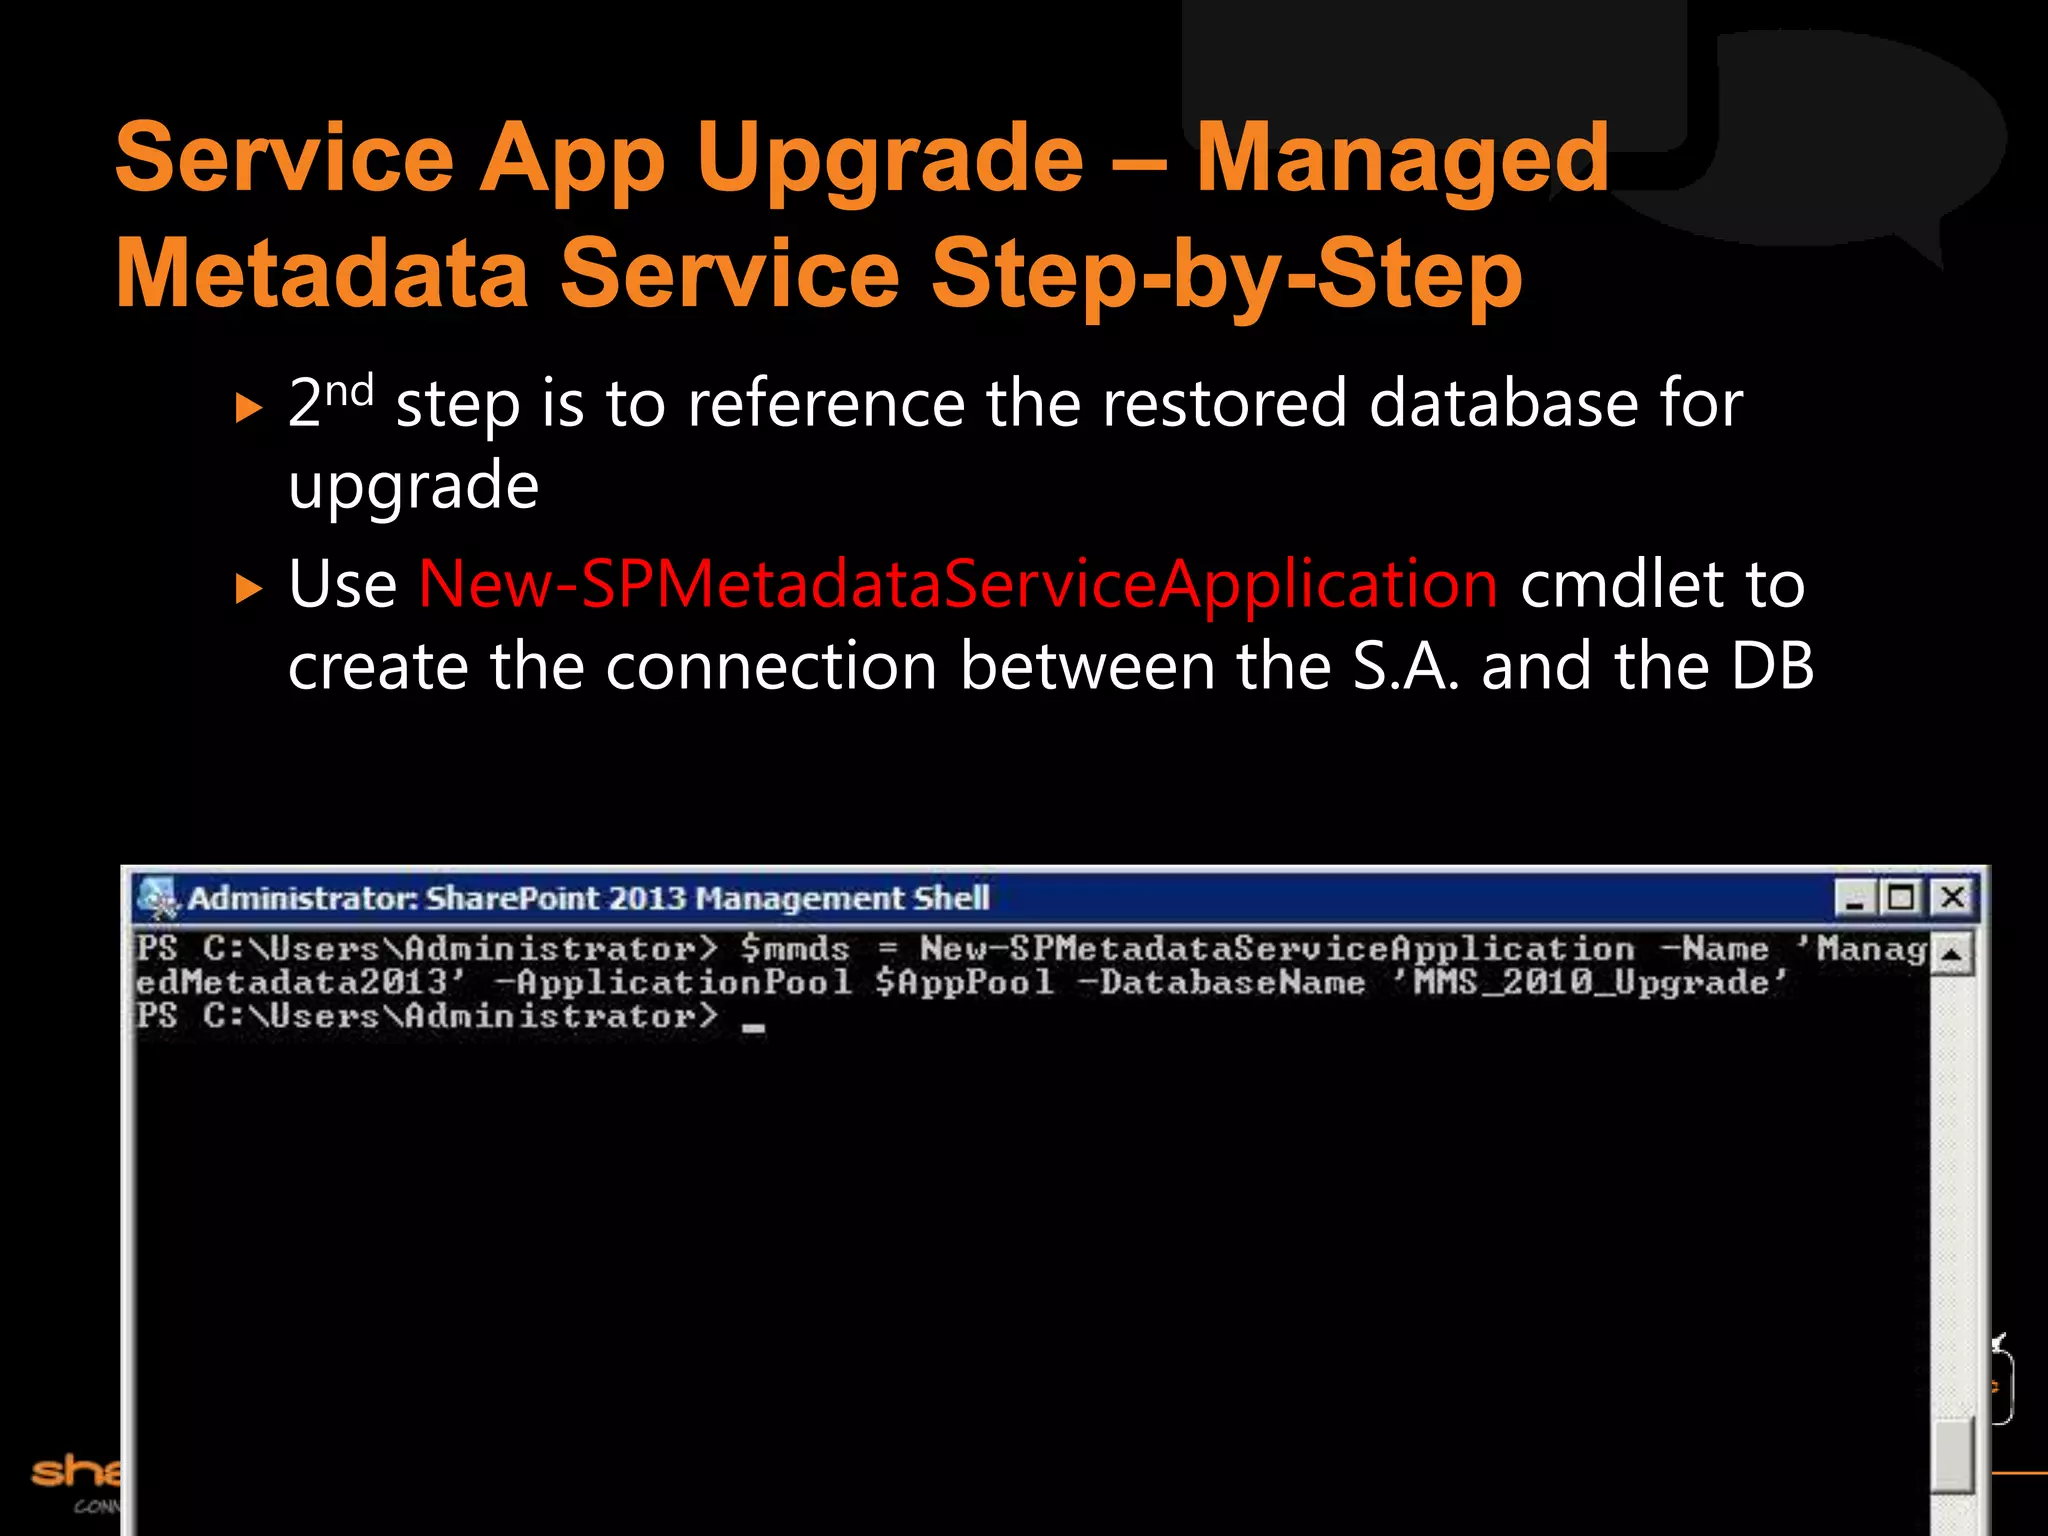The height and width of the screenshot is (1536, 2048).
Task: Click the '$AppPool' variable in console
Action: (x=964, y=983)
